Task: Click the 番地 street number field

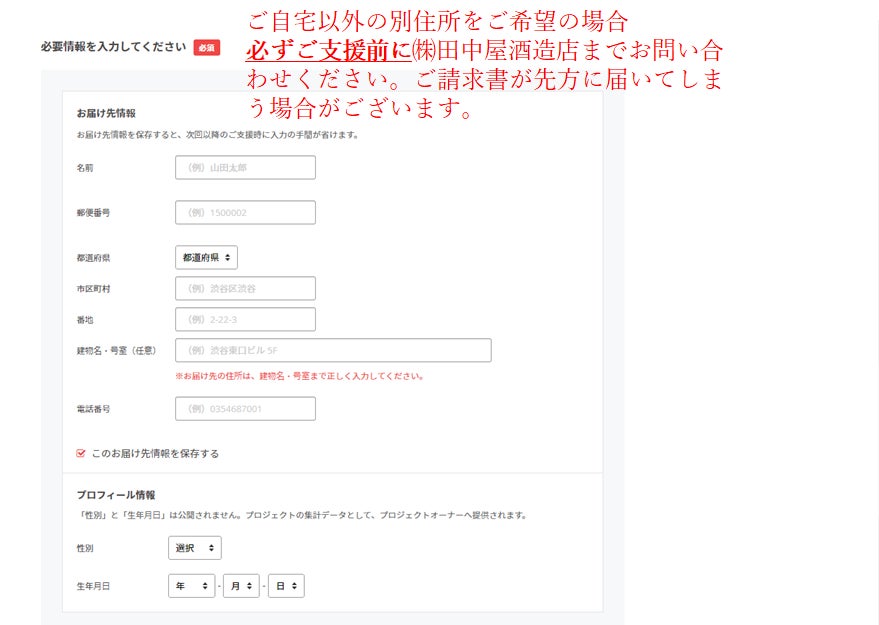Action: click(x=245, y=320)
